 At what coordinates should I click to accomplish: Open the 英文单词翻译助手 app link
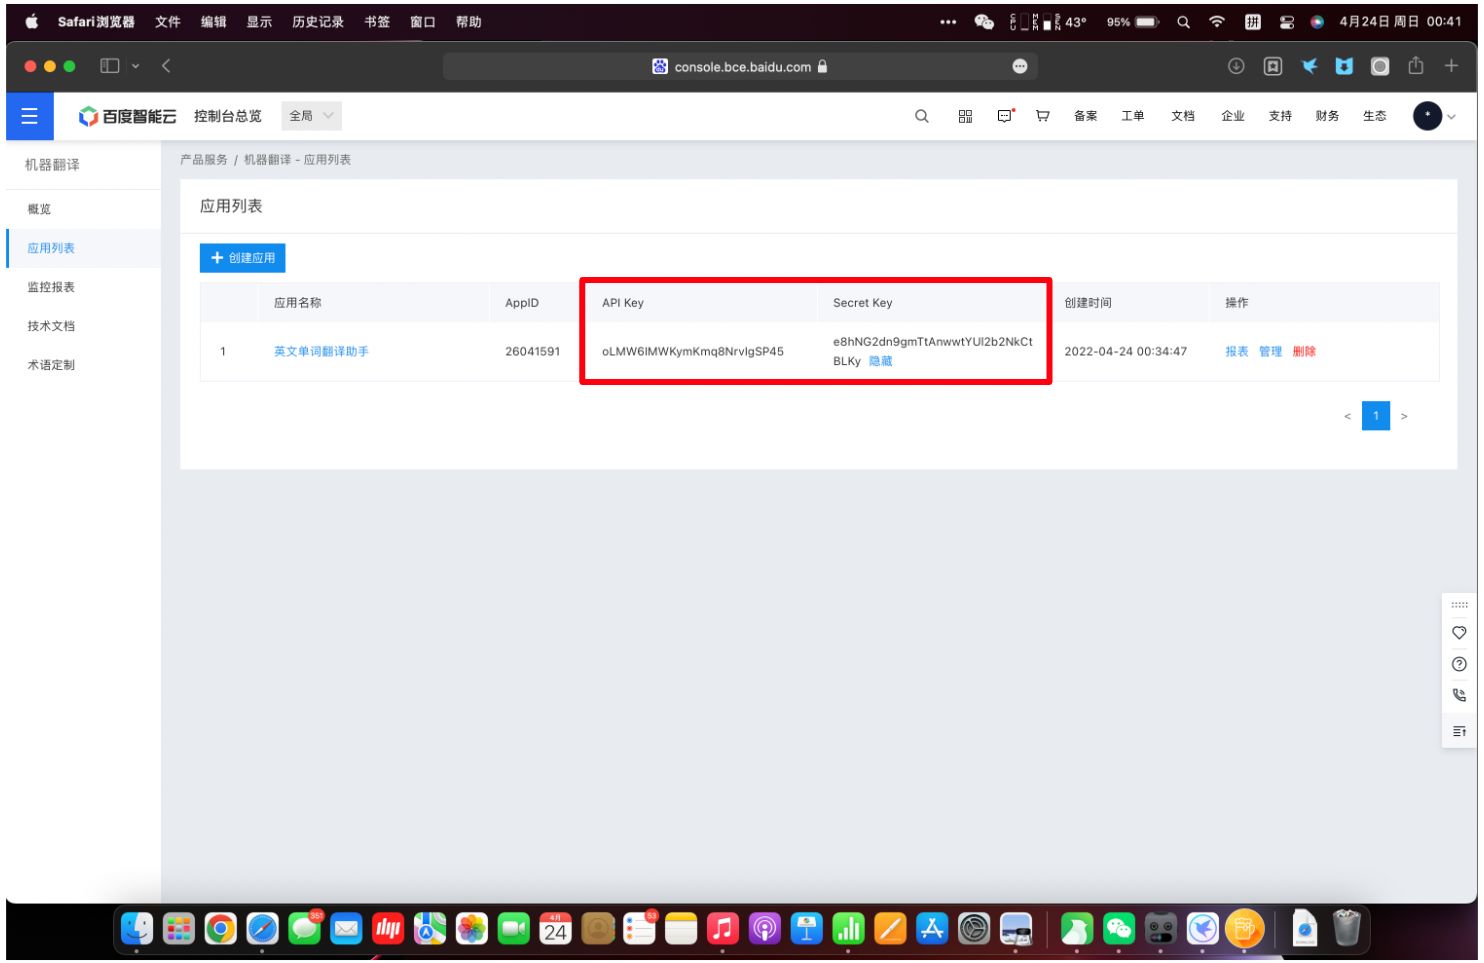pyautogui.click(x=321, y=352)
